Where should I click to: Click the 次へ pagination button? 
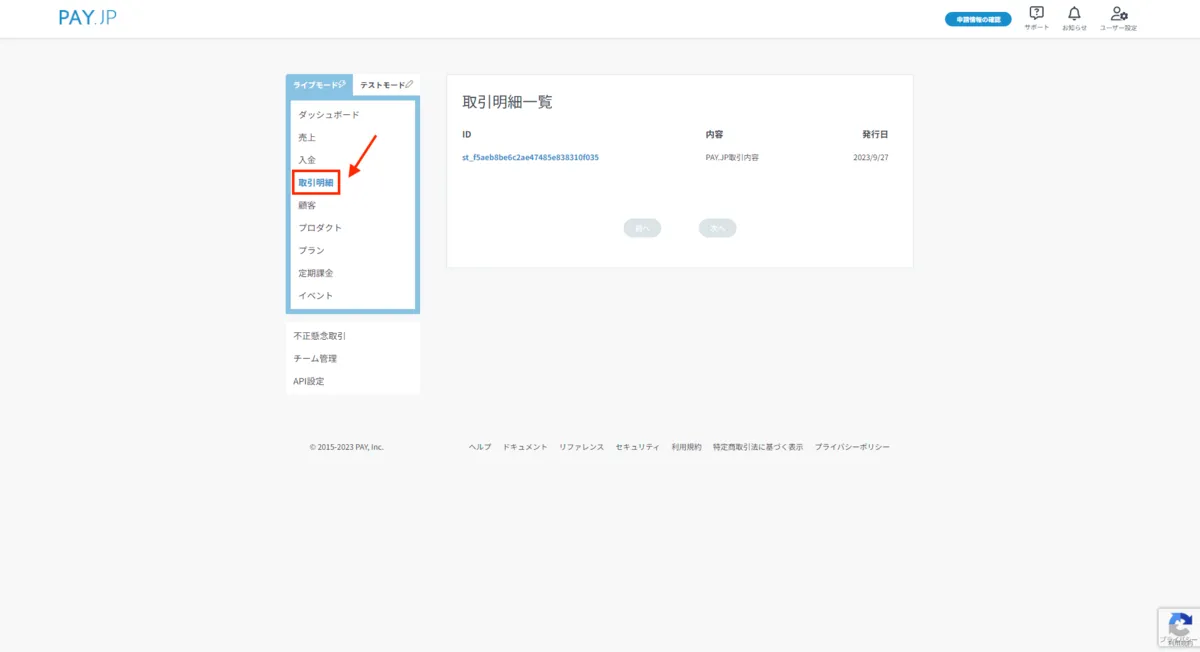click(717, 228)
